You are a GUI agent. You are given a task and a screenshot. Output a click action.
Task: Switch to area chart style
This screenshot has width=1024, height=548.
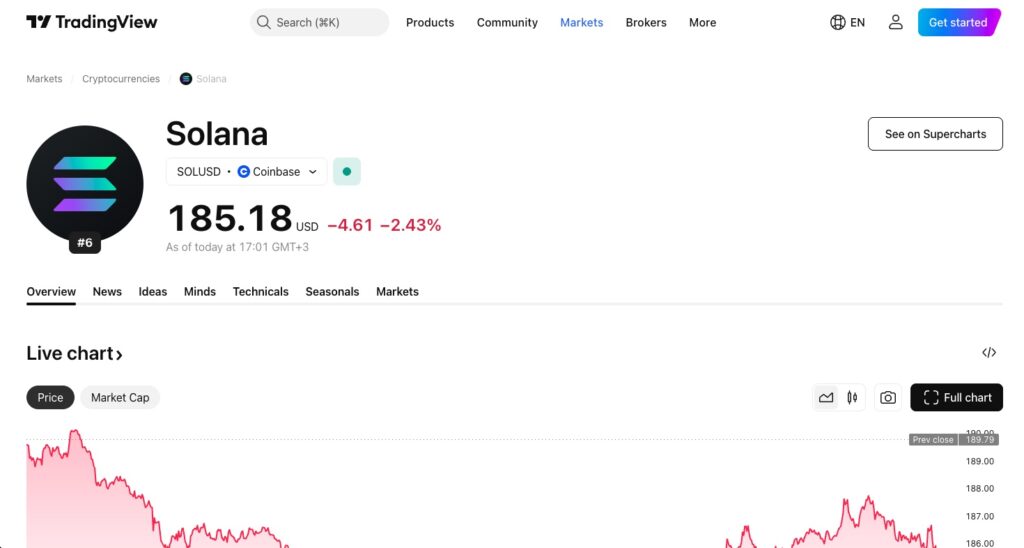pos(826,397)
